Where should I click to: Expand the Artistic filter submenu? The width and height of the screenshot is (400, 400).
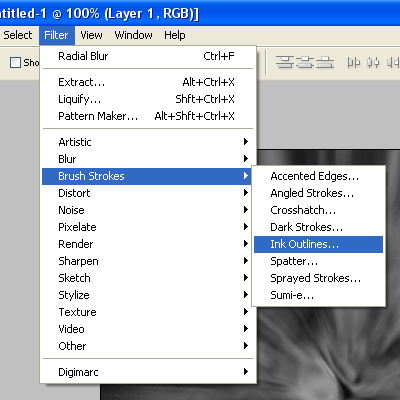148,142
